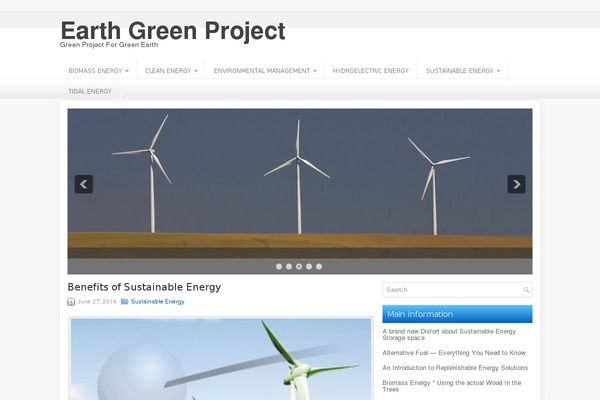
Task: Go to the previous slide with the left arrow
Action: (x=84, y=184)
